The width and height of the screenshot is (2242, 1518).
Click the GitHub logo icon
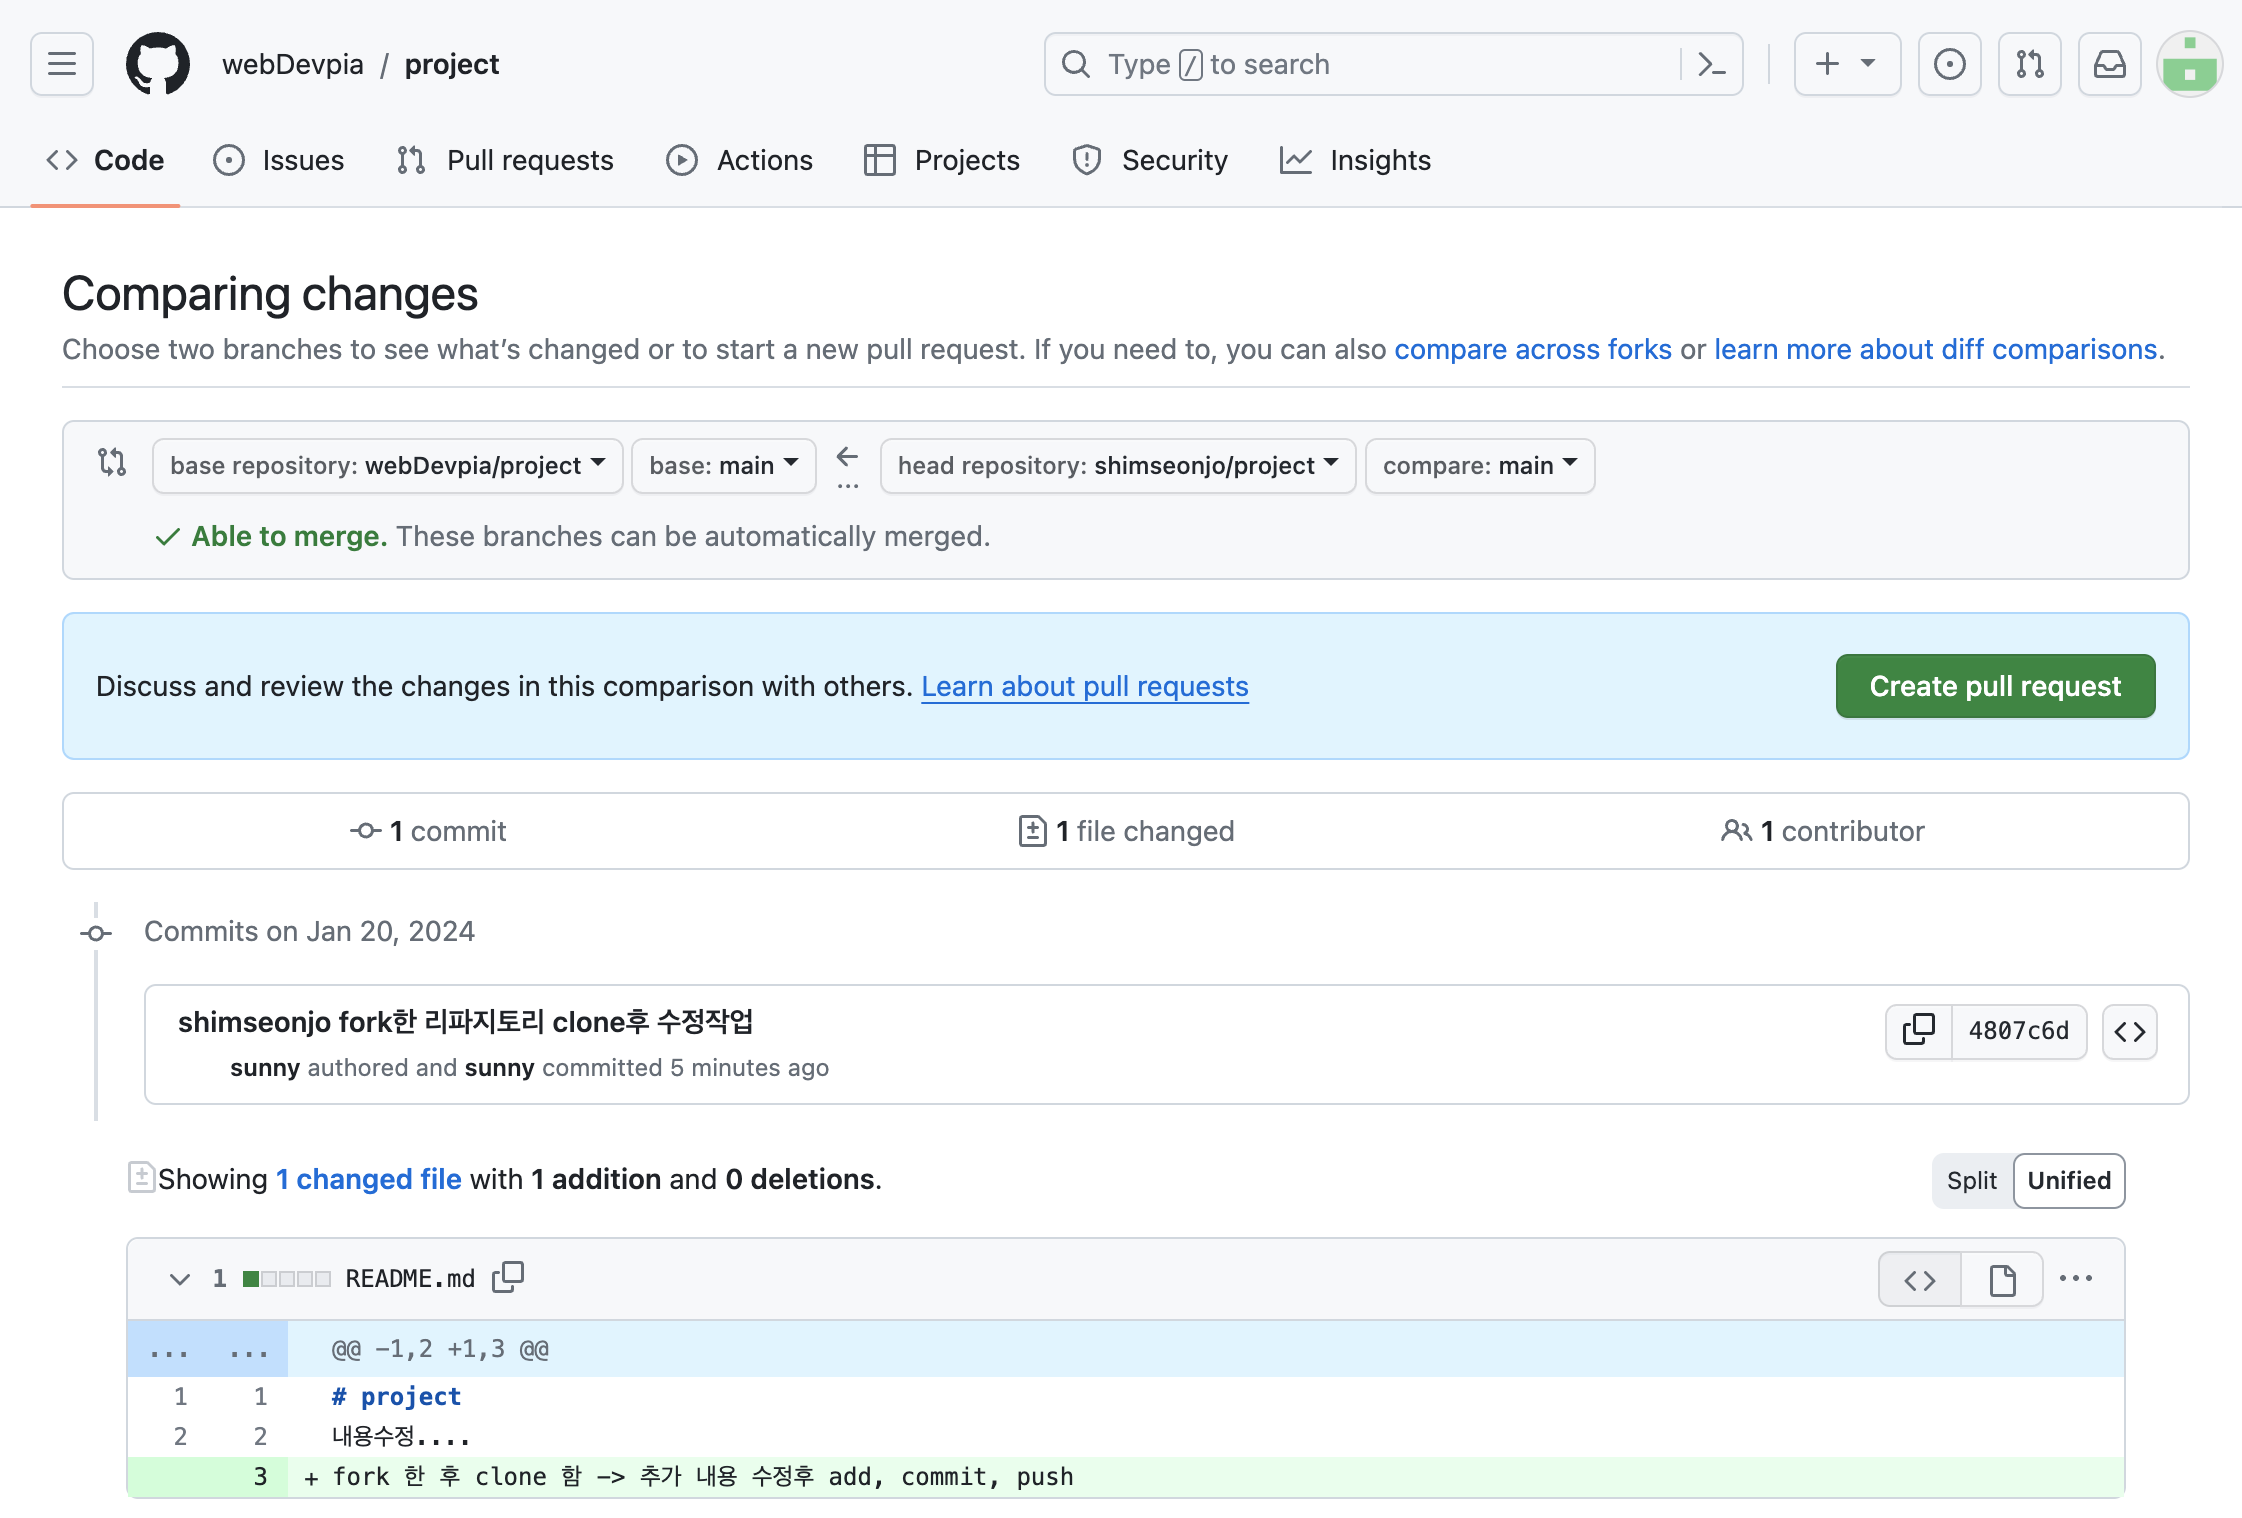158,64
